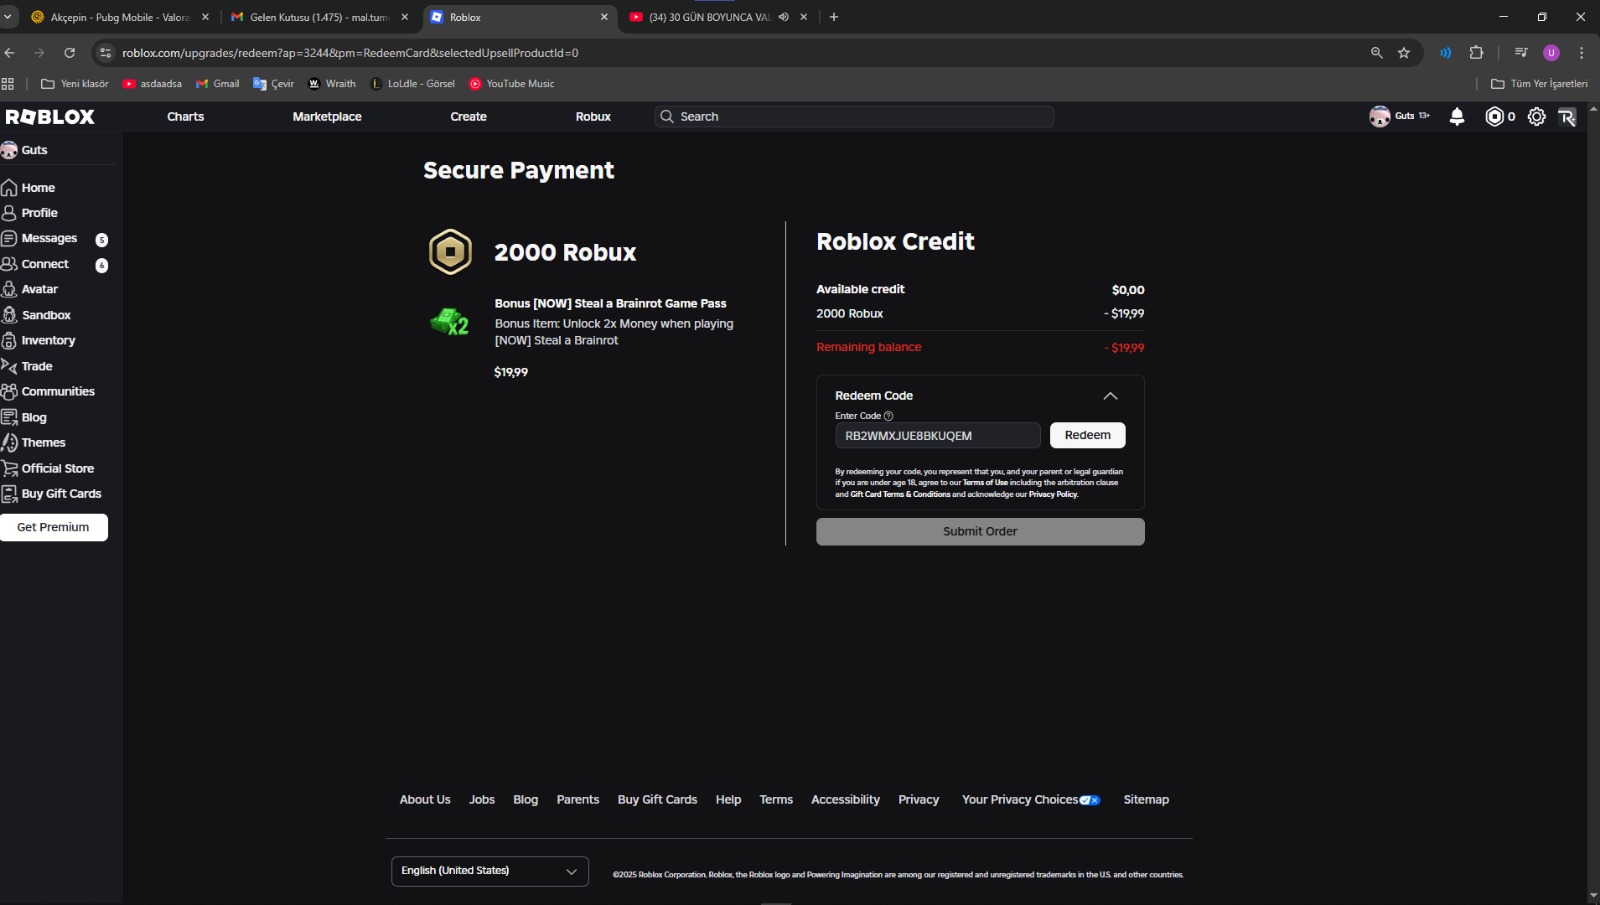Click the Roblox Search box
This screenshot has width=1600, height=905.
[854, 117]
